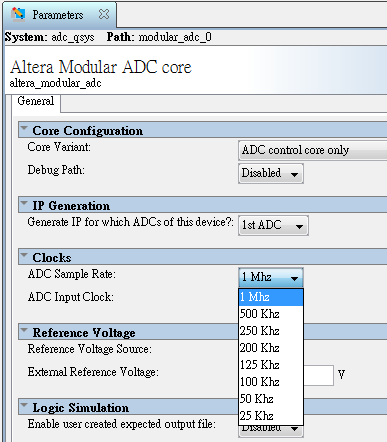Collapse the Logic Simulation section
This screenshot has width=387, height=442.
click(x=24, y=405)
